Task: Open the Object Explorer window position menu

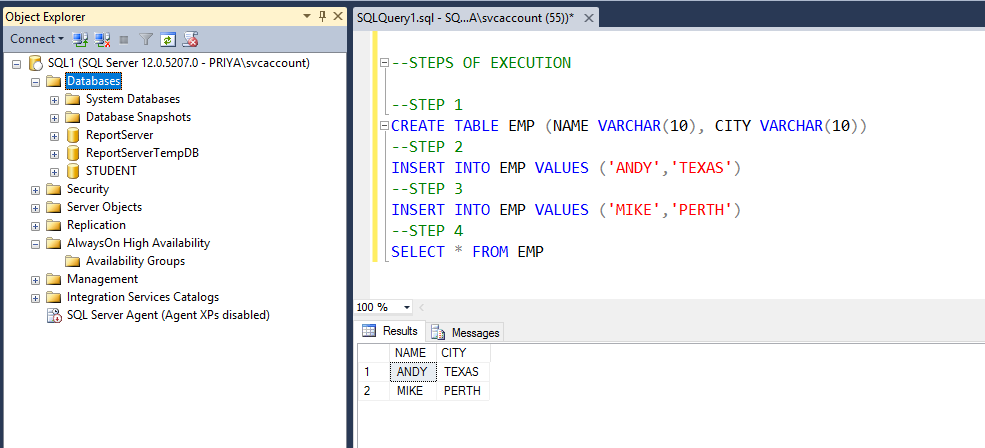Action: (x=306, y=17)
